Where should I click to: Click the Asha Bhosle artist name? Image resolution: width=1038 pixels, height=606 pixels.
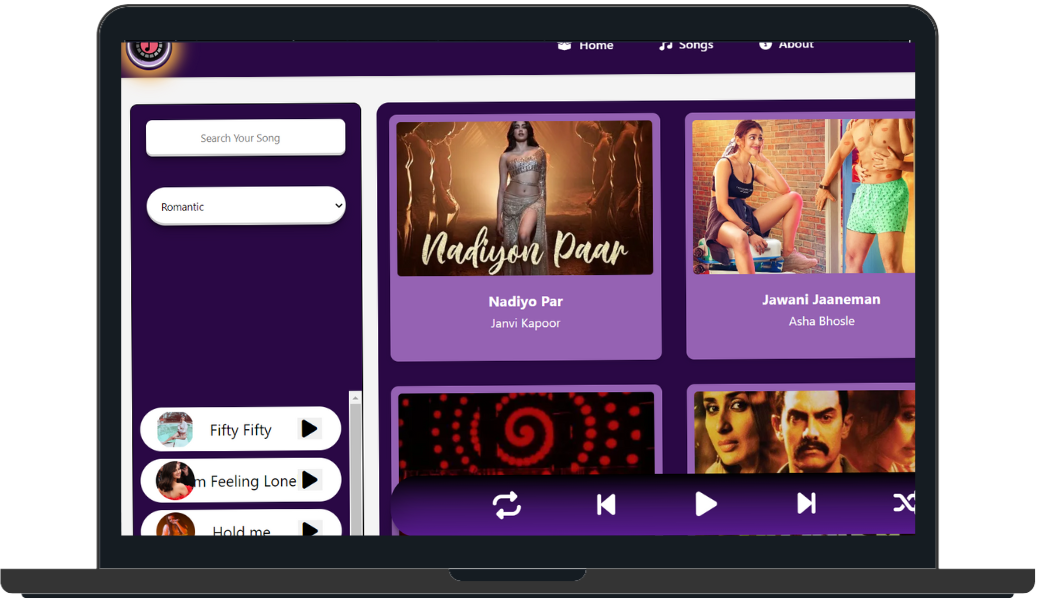821,321
